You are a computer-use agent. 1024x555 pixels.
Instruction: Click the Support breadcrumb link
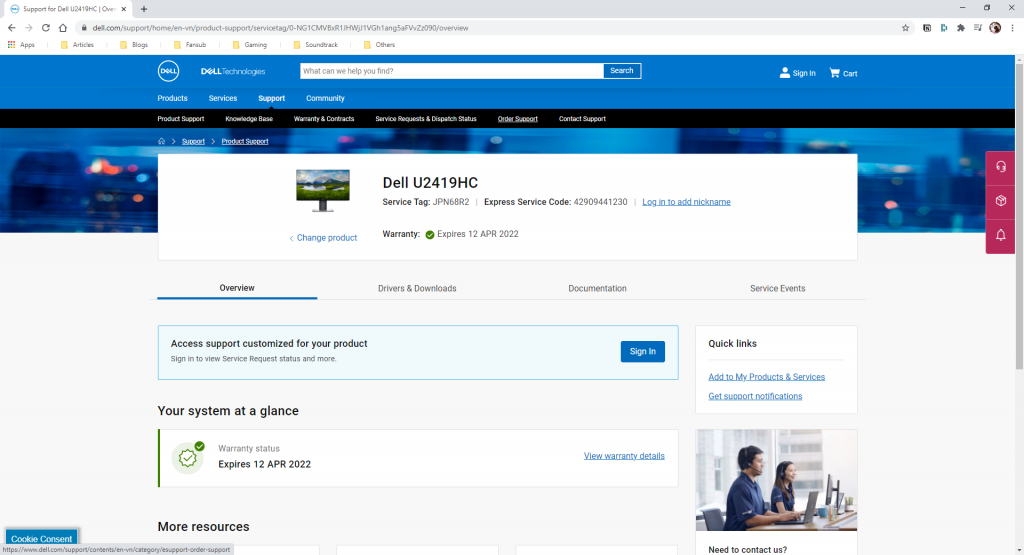tap(193, 141)
